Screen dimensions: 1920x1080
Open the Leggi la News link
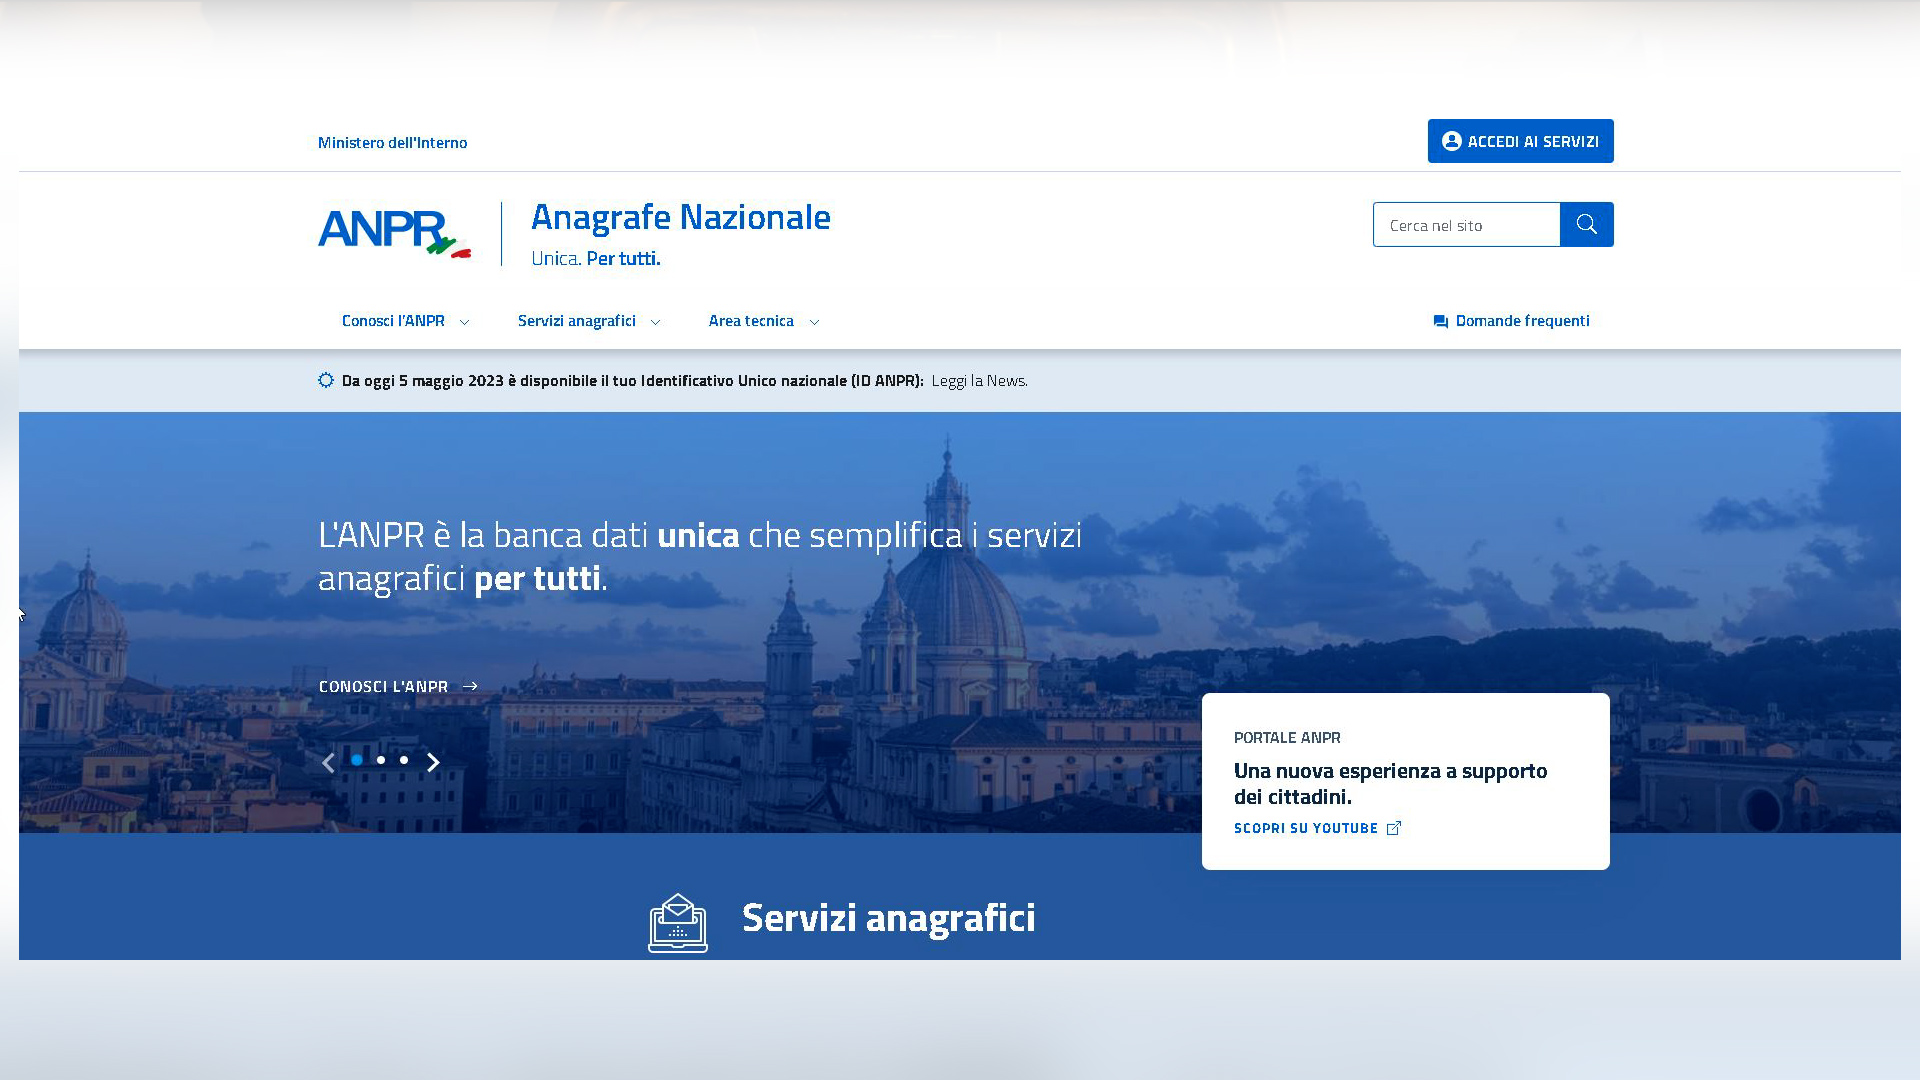[979, 381]
